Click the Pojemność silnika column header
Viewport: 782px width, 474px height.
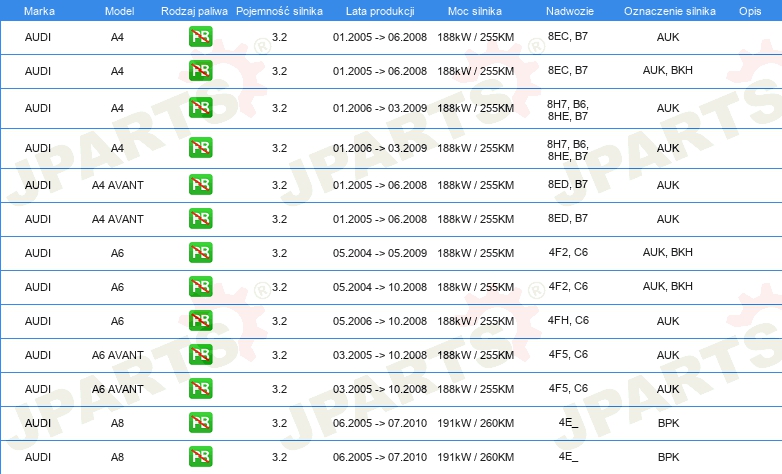[279, 11]
